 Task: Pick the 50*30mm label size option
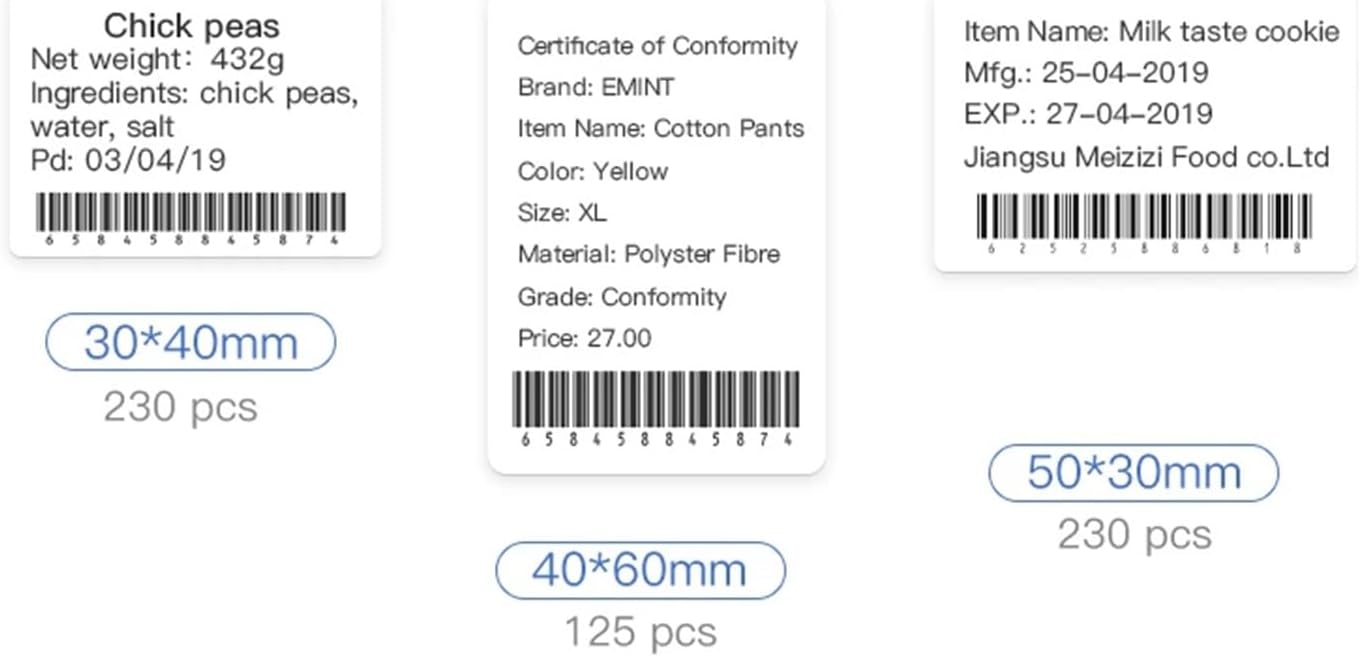pyautogui.click(x=1133, y=473)
